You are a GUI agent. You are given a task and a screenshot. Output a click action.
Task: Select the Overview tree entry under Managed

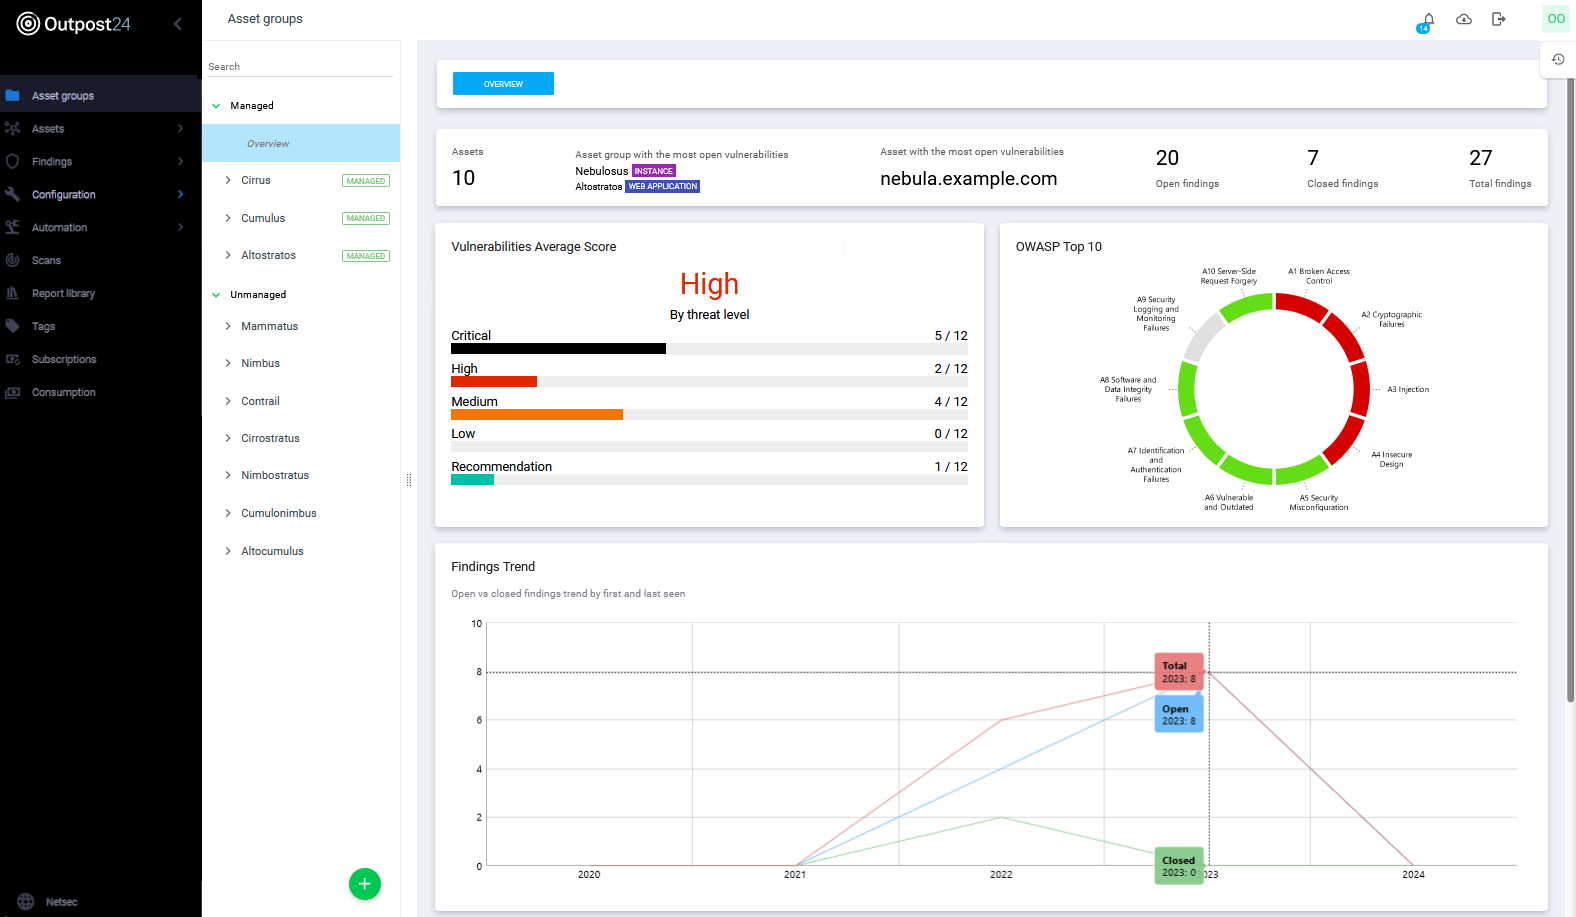coord(301,143)
